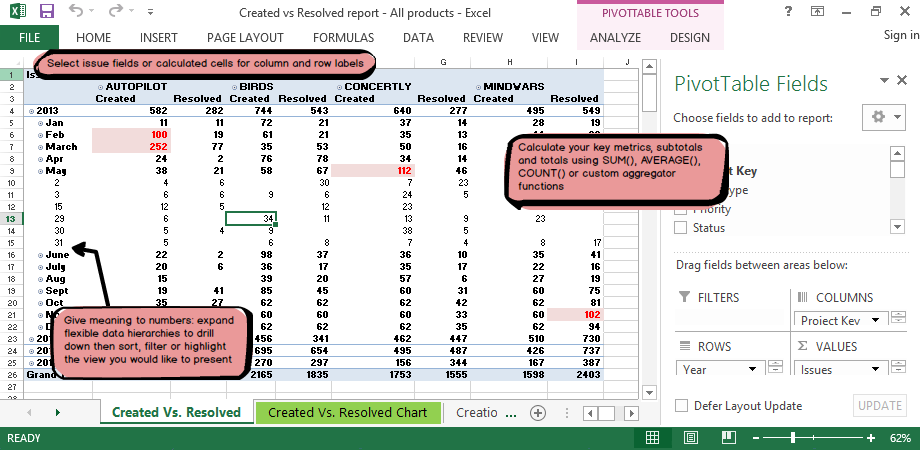Switch to Created Vs. Resolved Chart sheet

(347, 412)
